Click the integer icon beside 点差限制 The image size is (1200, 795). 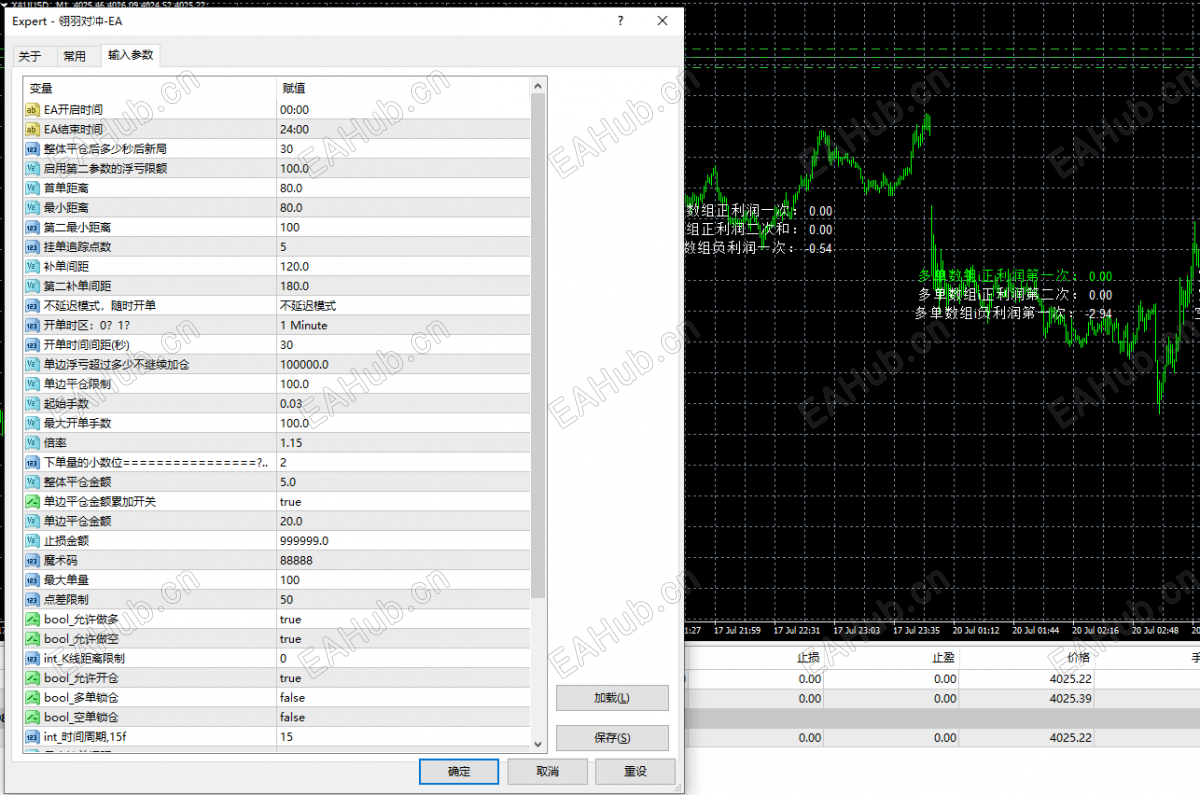[x=32, y=600]
